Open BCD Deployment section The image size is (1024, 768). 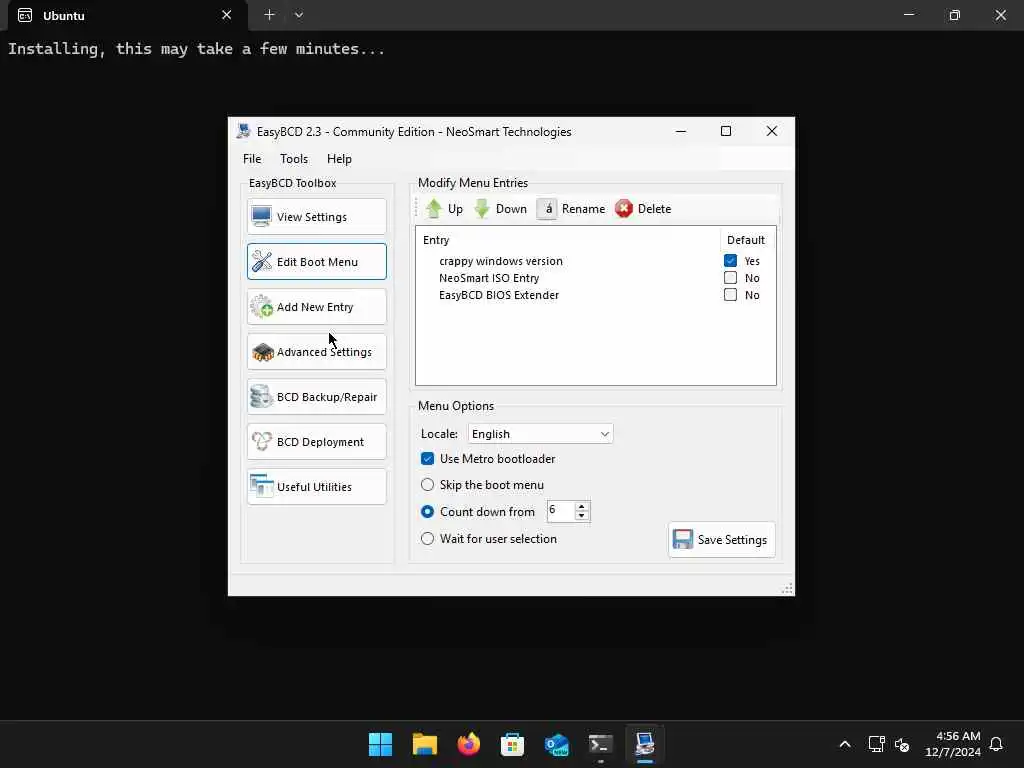click(x=317, y=442)
